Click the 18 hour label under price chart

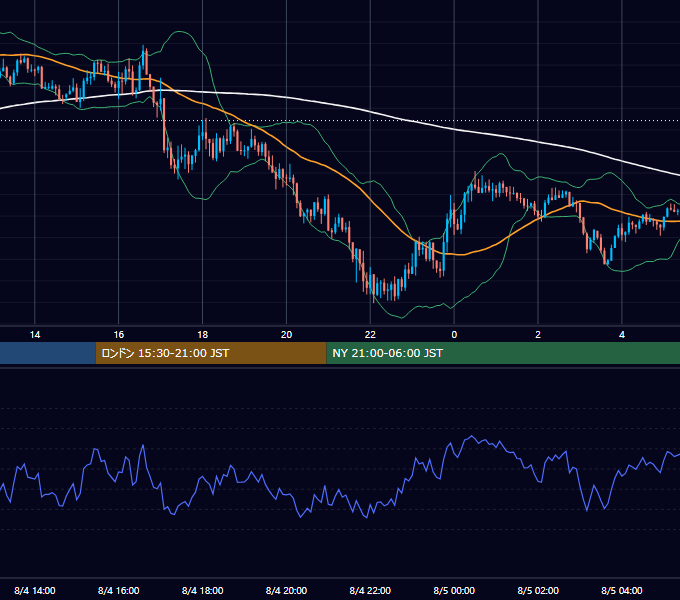(x=203, y=335)
